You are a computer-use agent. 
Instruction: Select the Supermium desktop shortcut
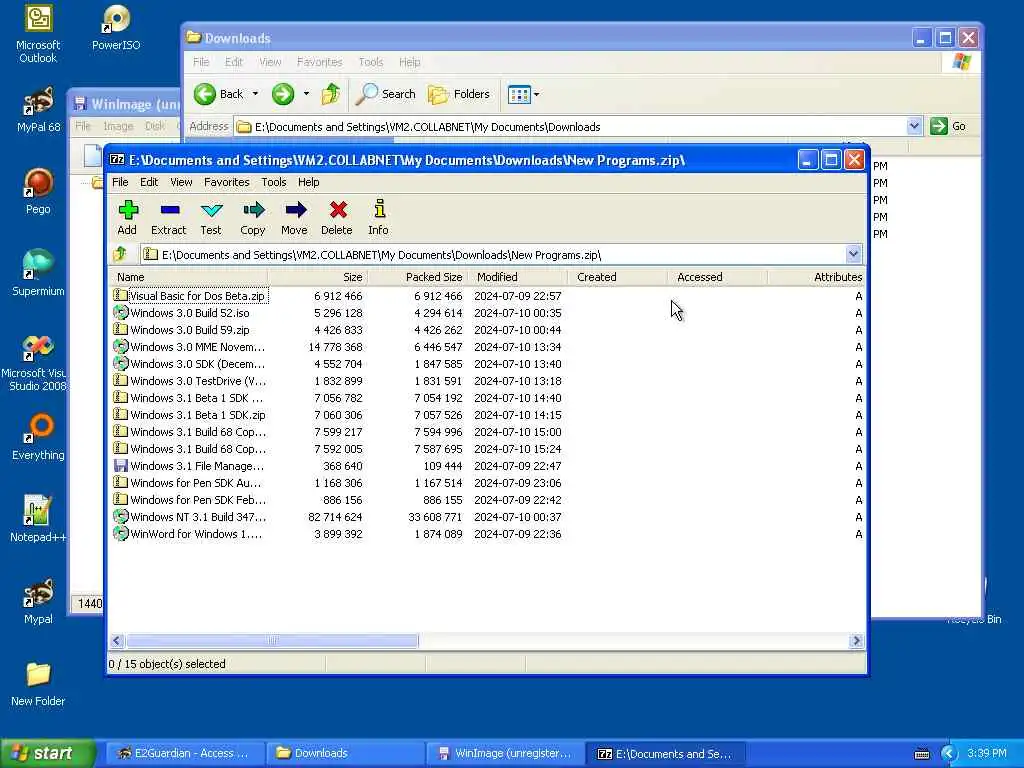(x=38, y=273)
